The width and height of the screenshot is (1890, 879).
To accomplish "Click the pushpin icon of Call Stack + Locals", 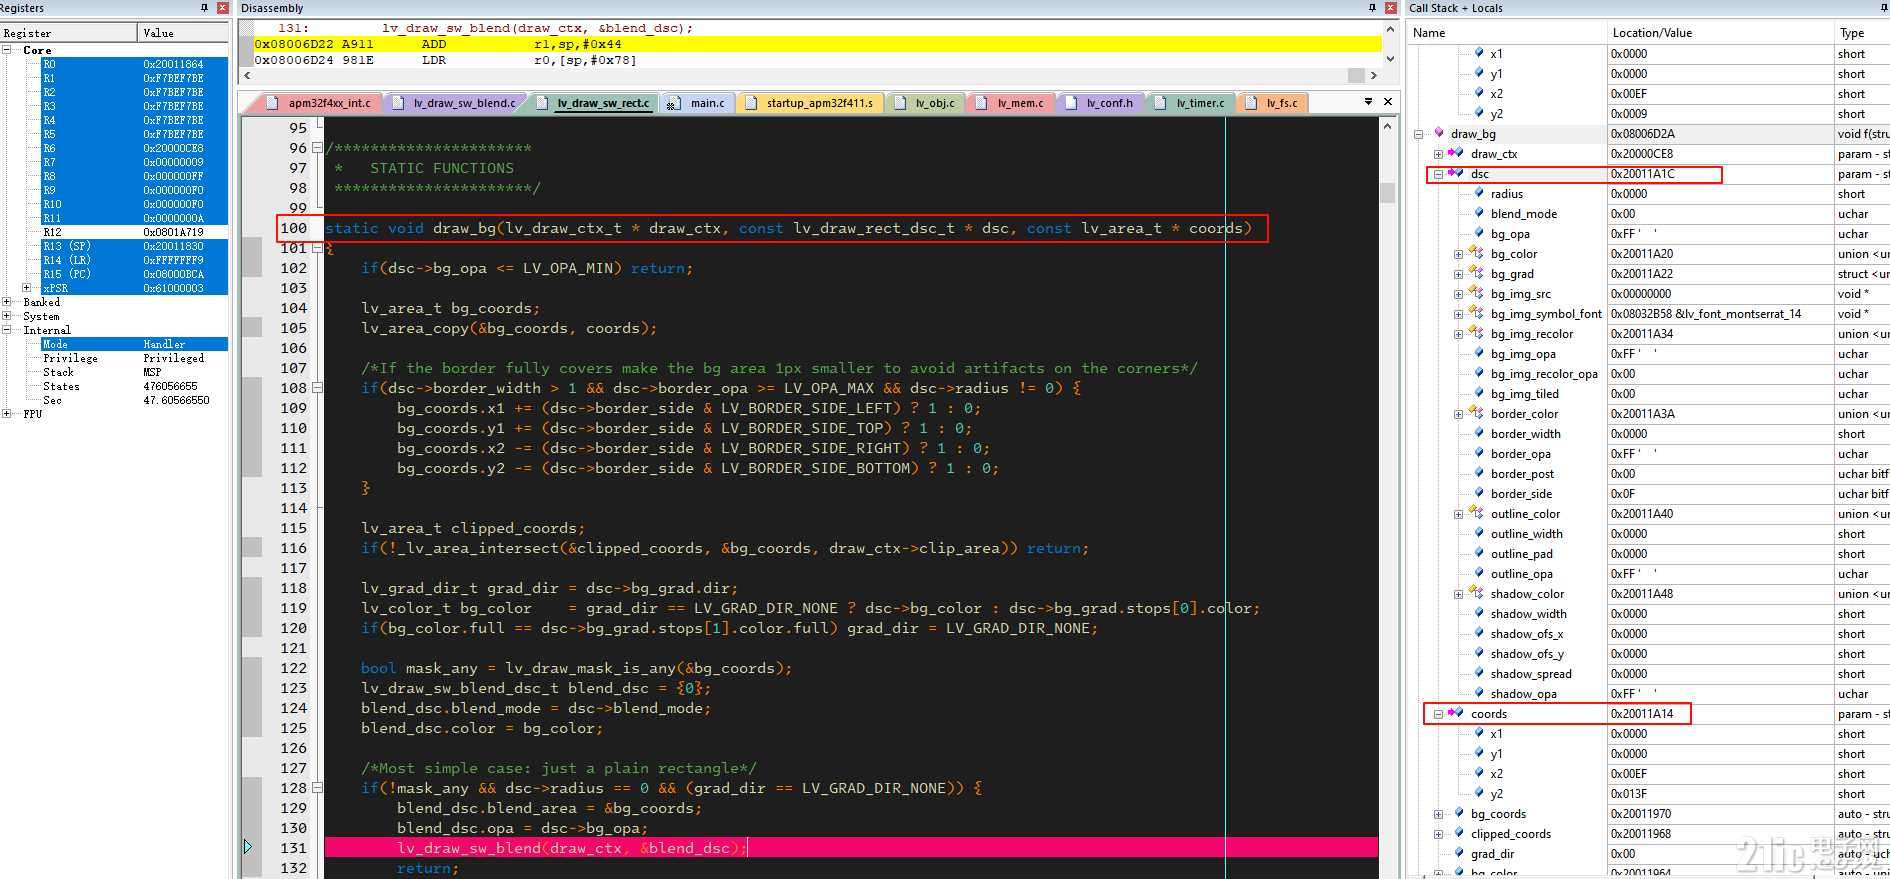I will click(1885, 8).
